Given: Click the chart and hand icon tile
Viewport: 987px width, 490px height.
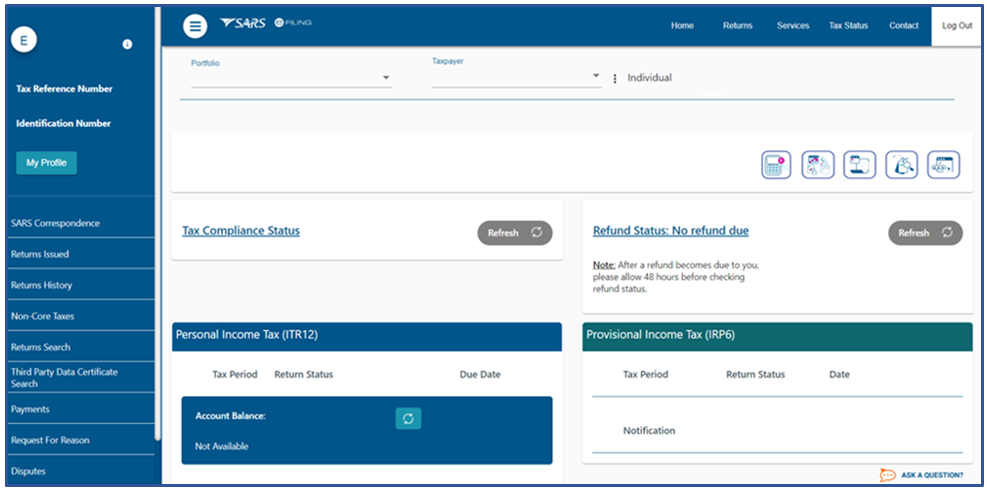Looking at the screenshot, I should point(818,165).
